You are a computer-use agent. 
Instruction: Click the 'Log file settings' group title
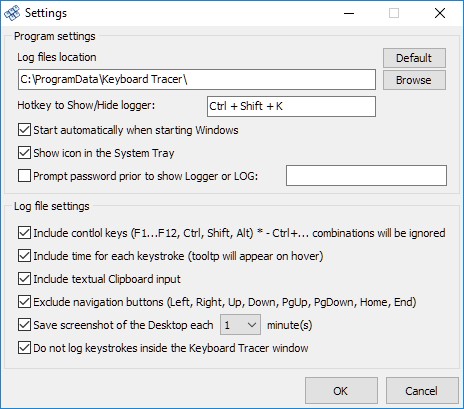(x=52, y=206)
